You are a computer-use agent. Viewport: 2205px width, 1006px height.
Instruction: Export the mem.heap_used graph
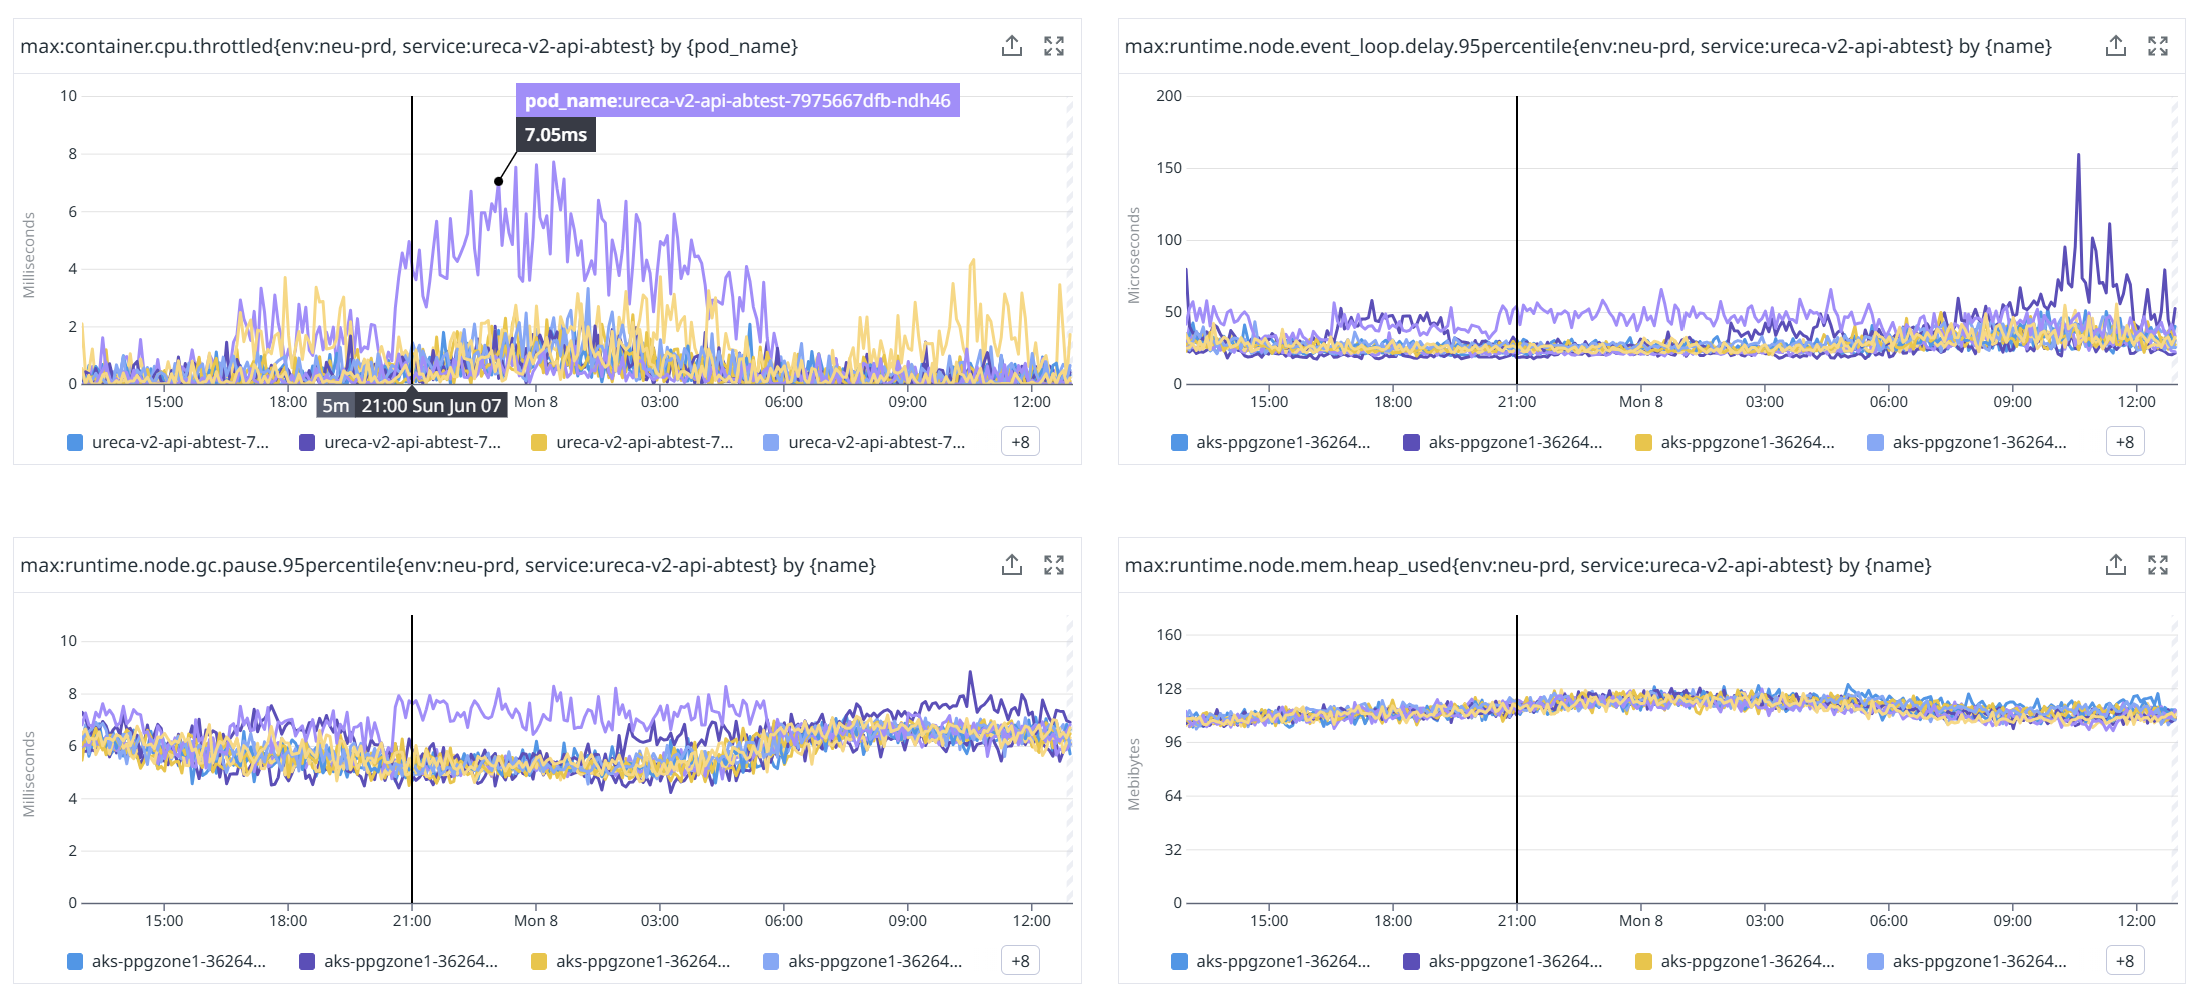pyautogui.click(x=2116, y=565)
